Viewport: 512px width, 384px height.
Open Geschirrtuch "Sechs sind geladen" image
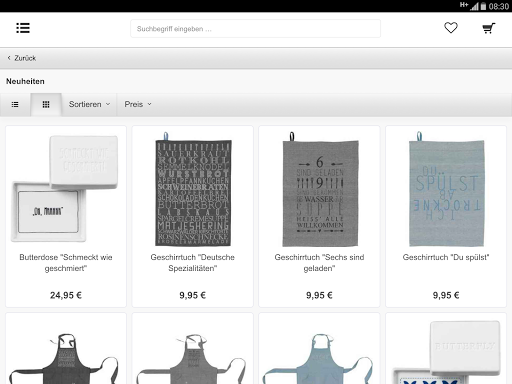coord(320,189)
